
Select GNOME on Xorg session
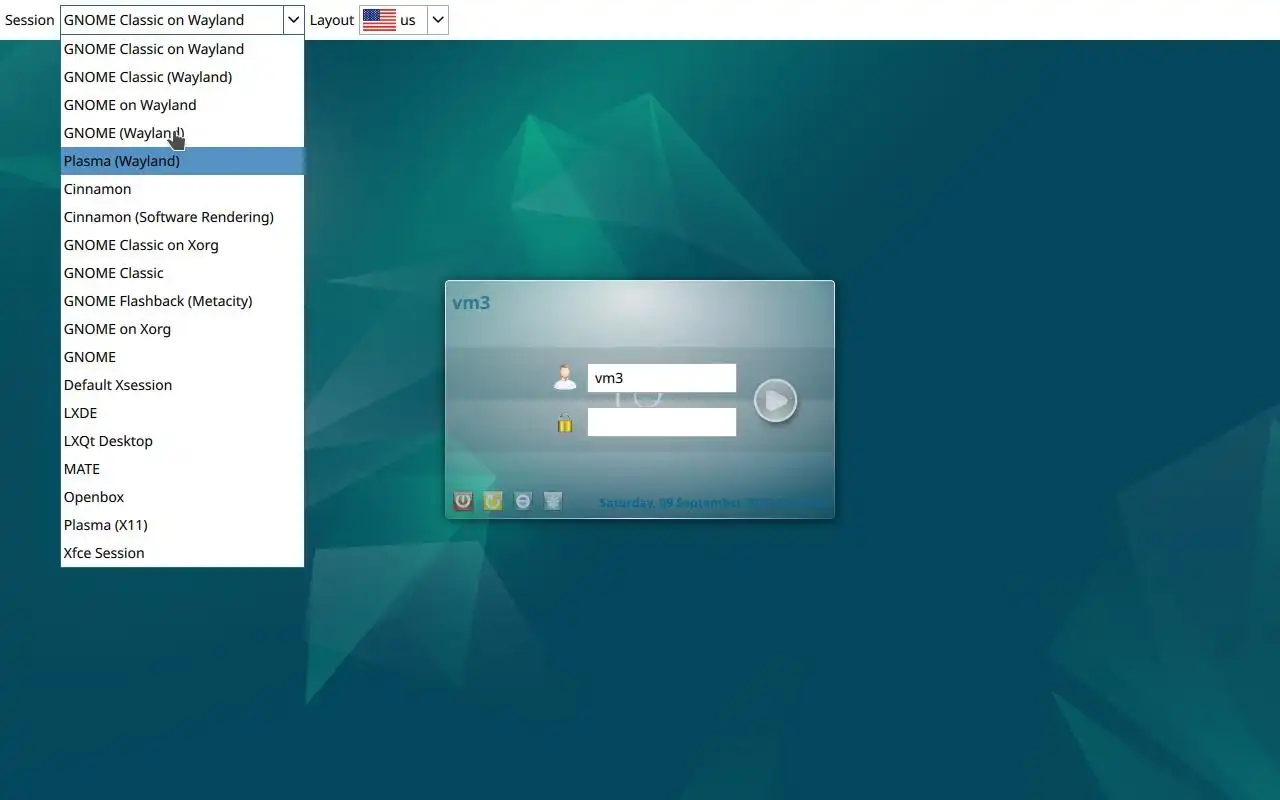(182, 329)
